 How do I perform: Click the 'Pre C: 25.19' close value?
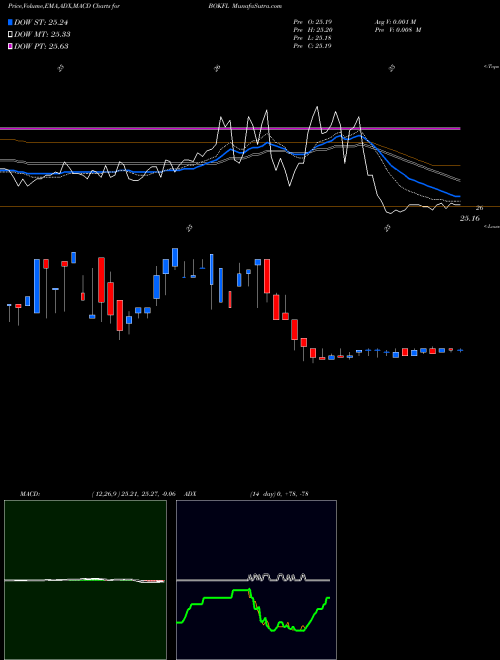click(312, 46)
